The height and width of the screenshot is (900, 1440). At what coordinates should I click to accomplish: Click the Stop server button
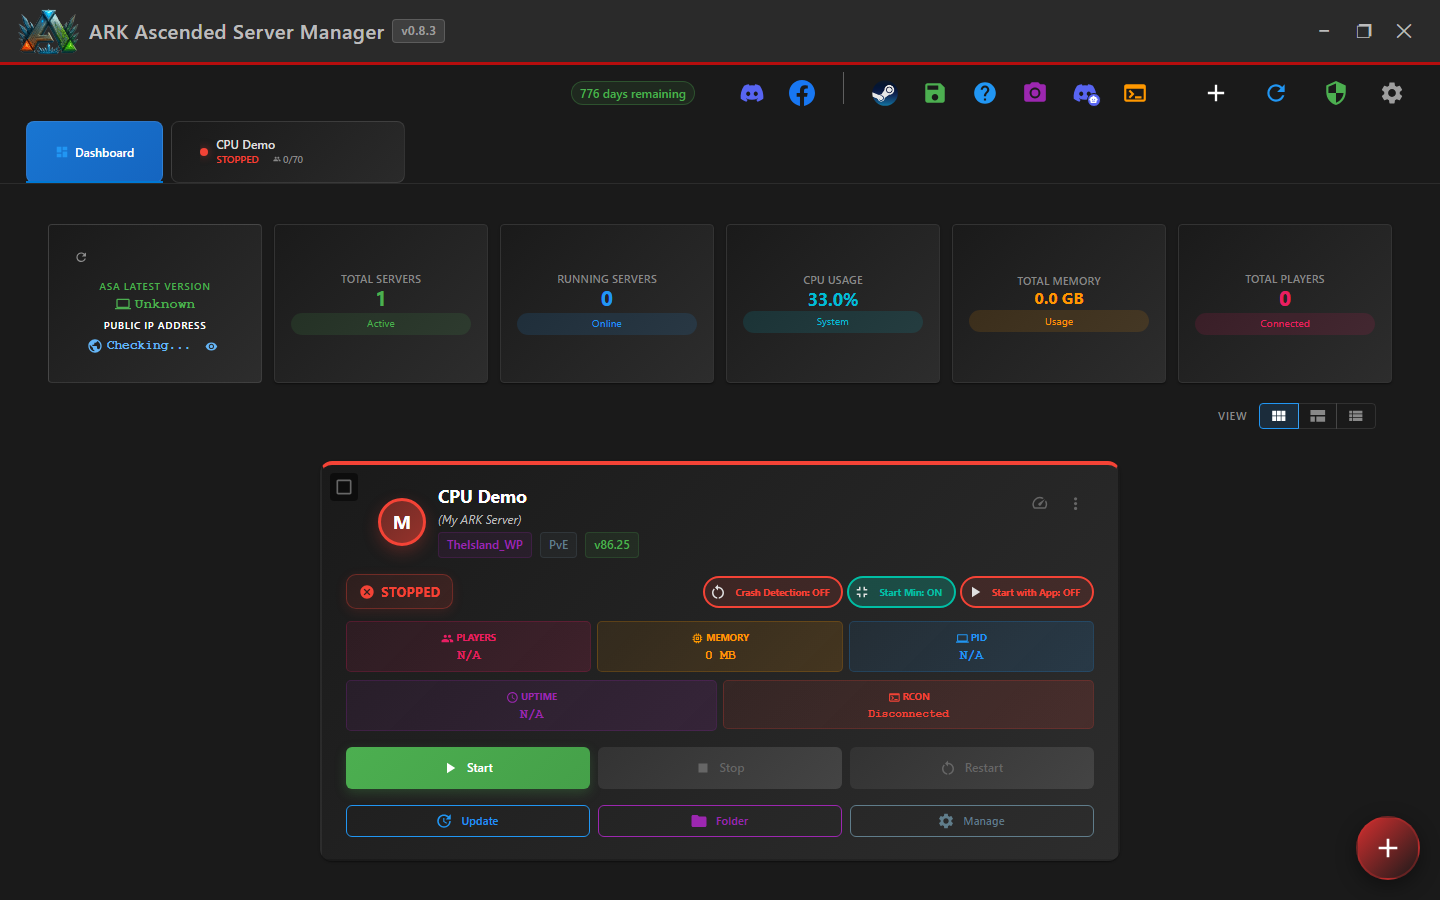tap(720, 768)
